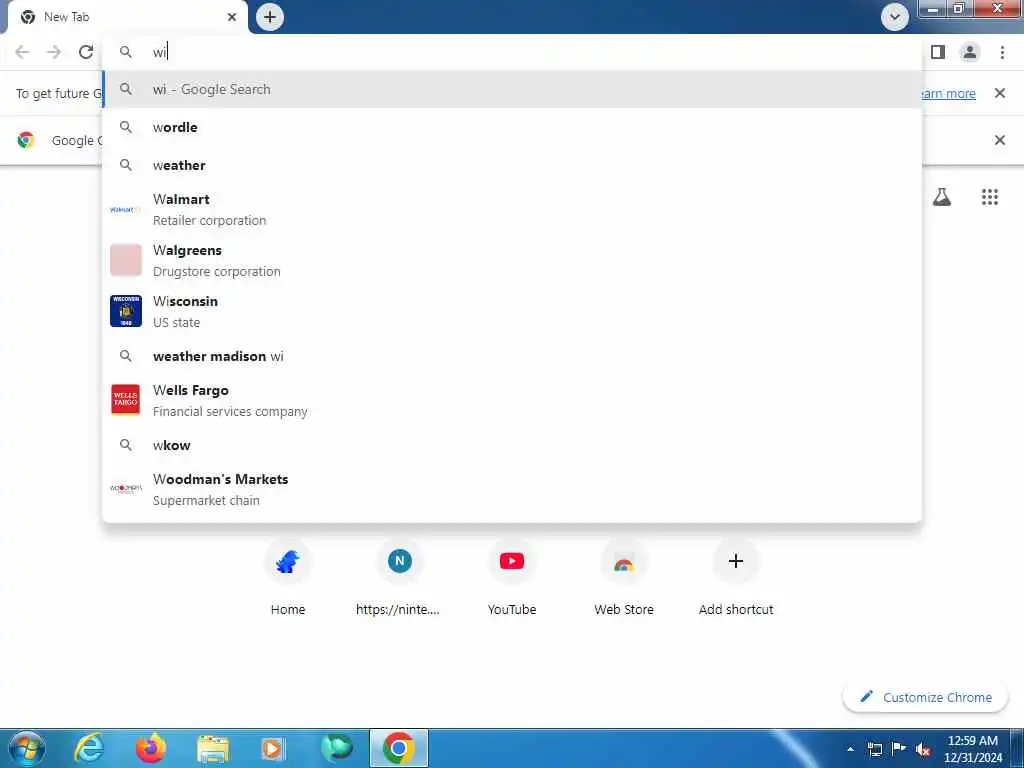Click the Wisconsin flag thumbnail
Viewport: 1024px width, 768px height.
tap(126, 311)
